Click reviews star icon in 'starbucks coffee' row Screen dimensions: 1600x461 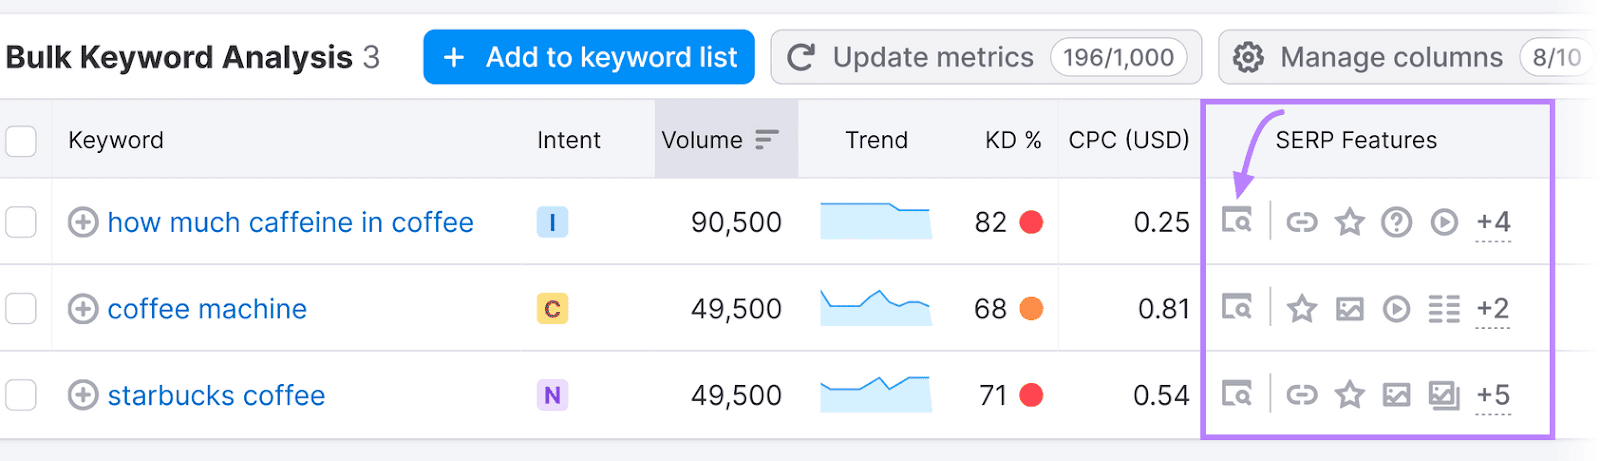tap(1349, 396)
